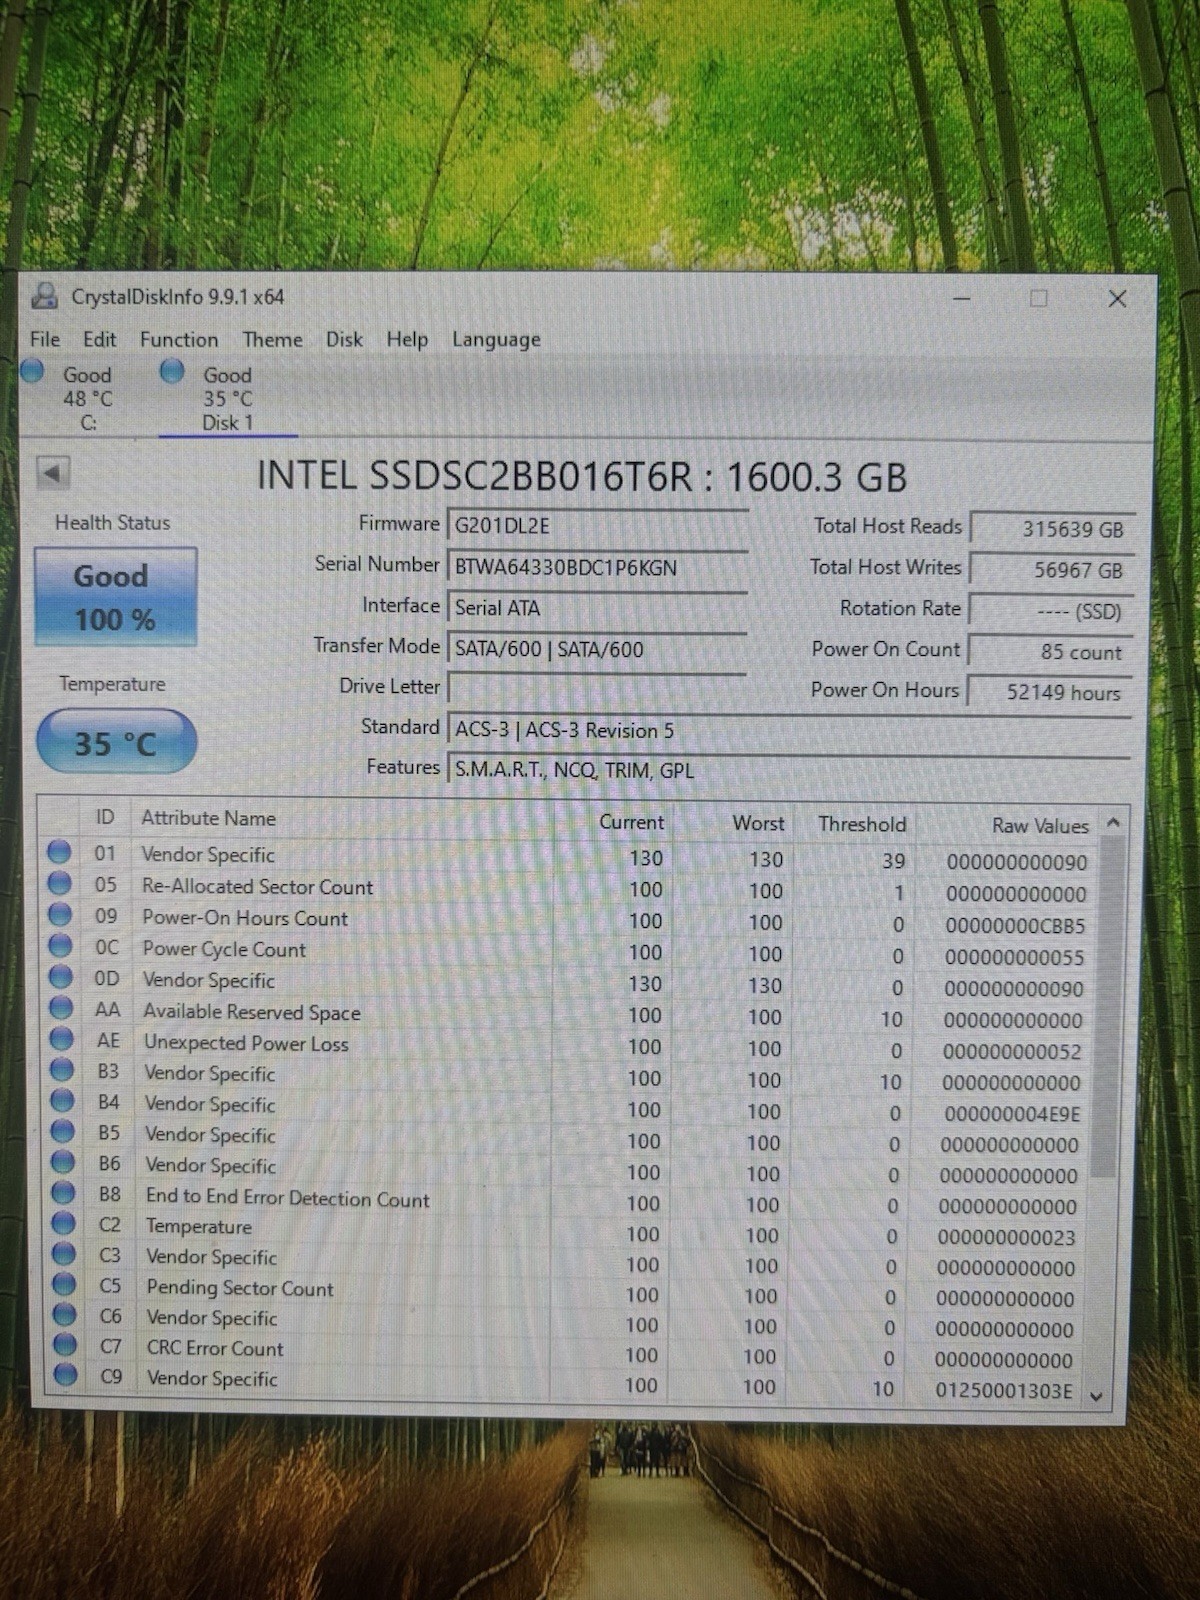1200x1600 pixels.
Task: Click status icon for Power Cycle Count
Action: [61, 945]
